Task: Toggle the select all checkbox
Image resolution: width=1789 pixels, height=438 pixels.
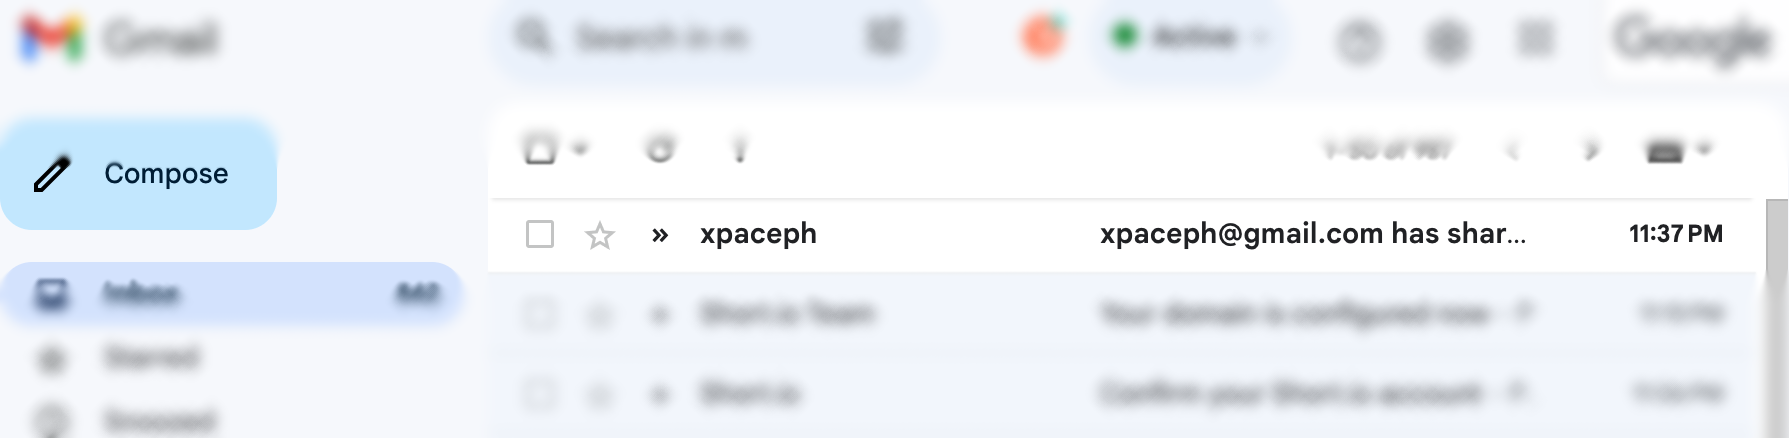Action: [540, 150]
